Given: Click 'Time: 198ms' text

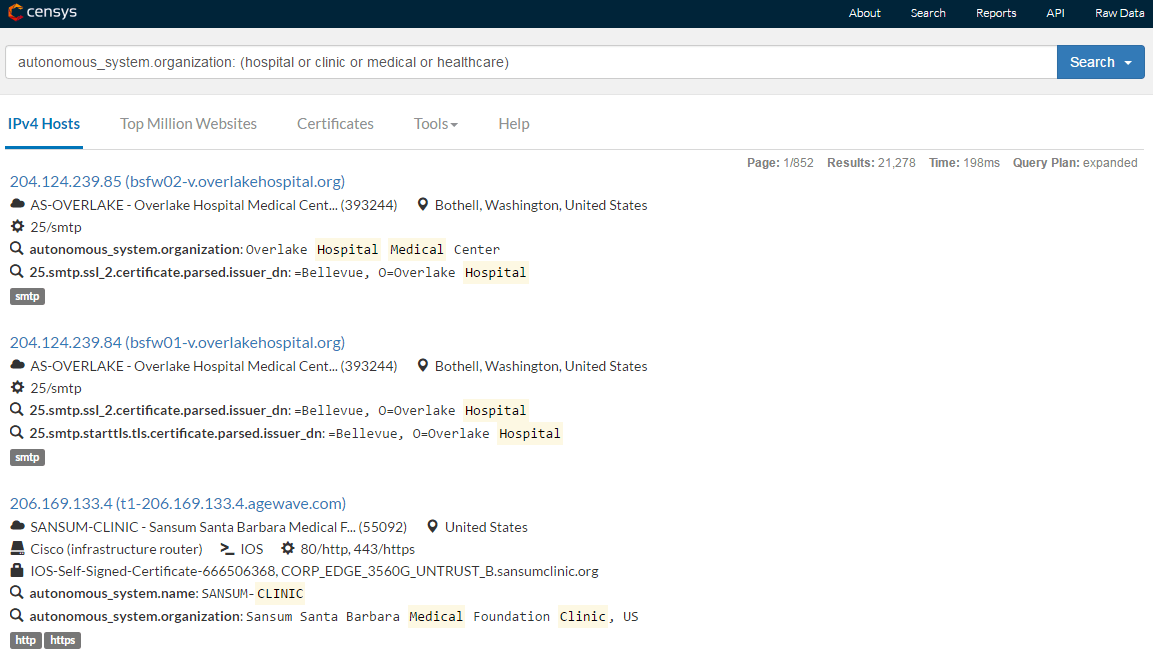Looking at the screenshot, I should [964, 163].
